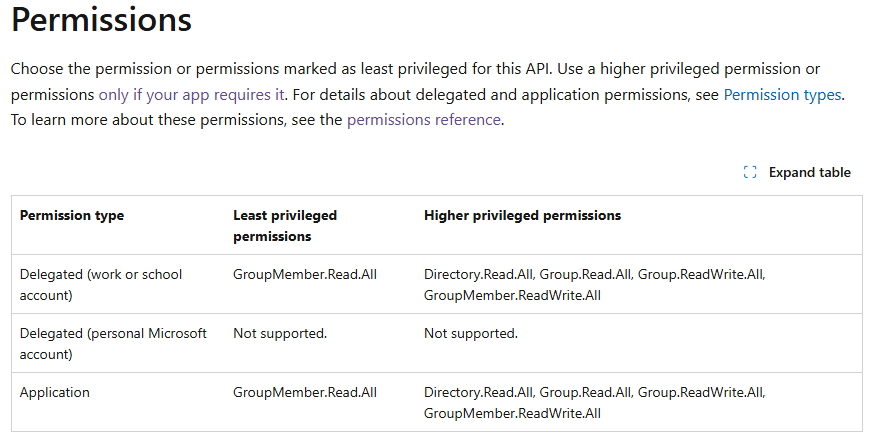
Task: Click the Permissions heading
Action: [x=101, y=20]
